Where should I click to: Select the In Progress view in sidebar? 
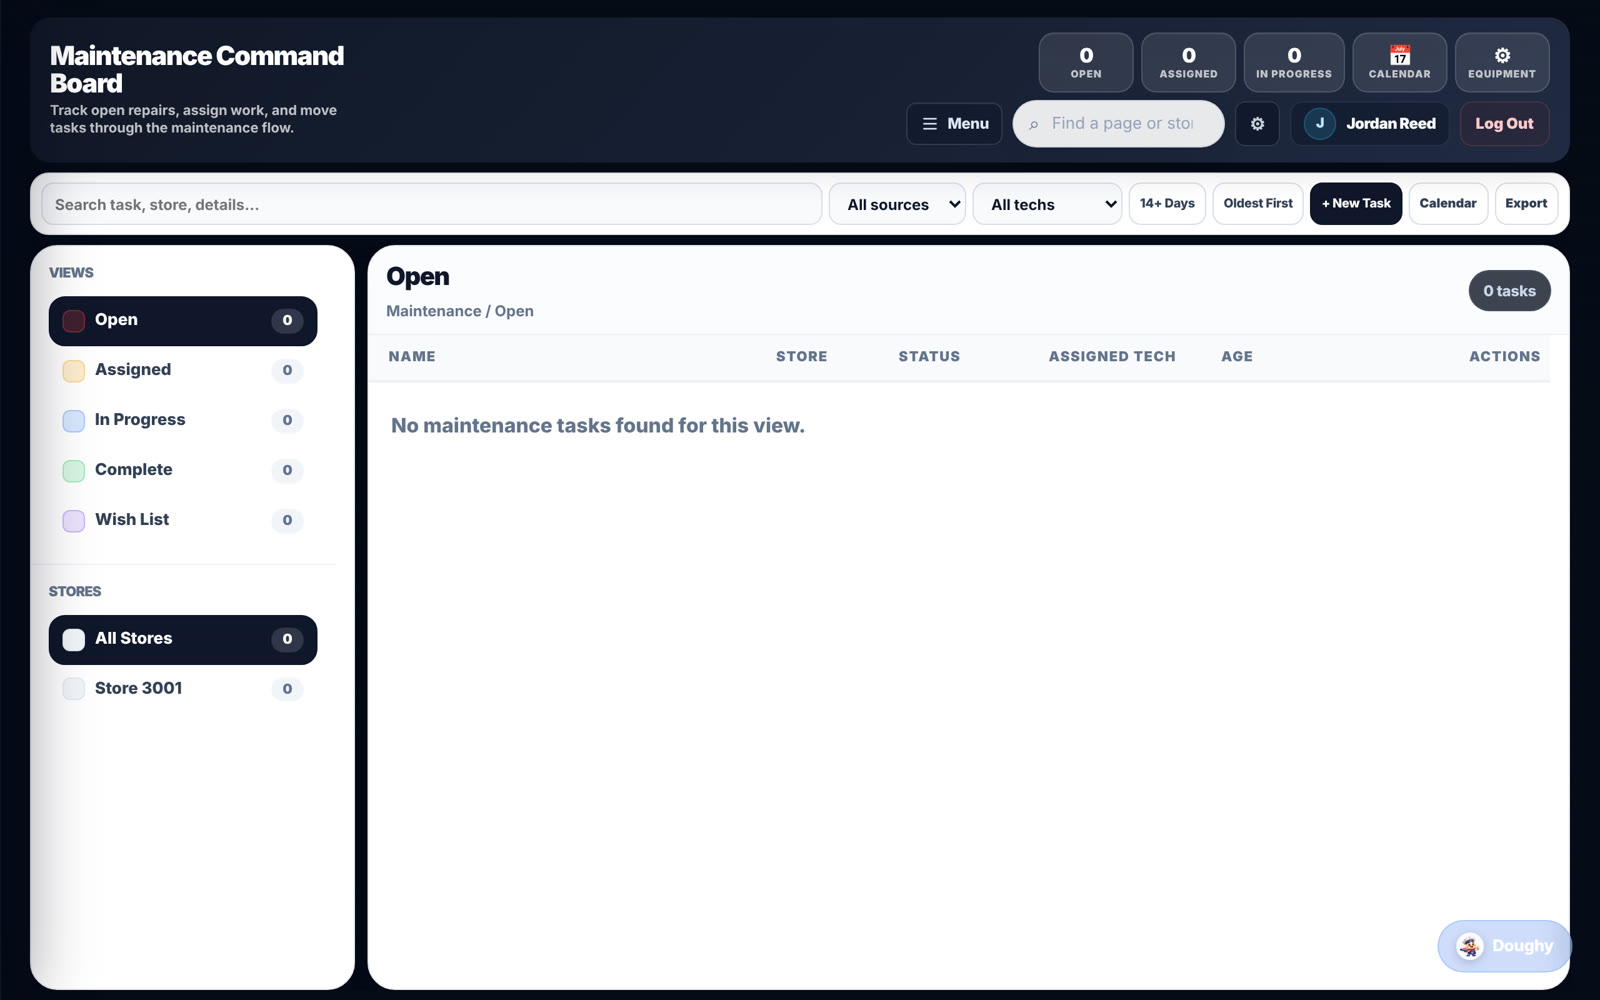click(x=183, y=421)
